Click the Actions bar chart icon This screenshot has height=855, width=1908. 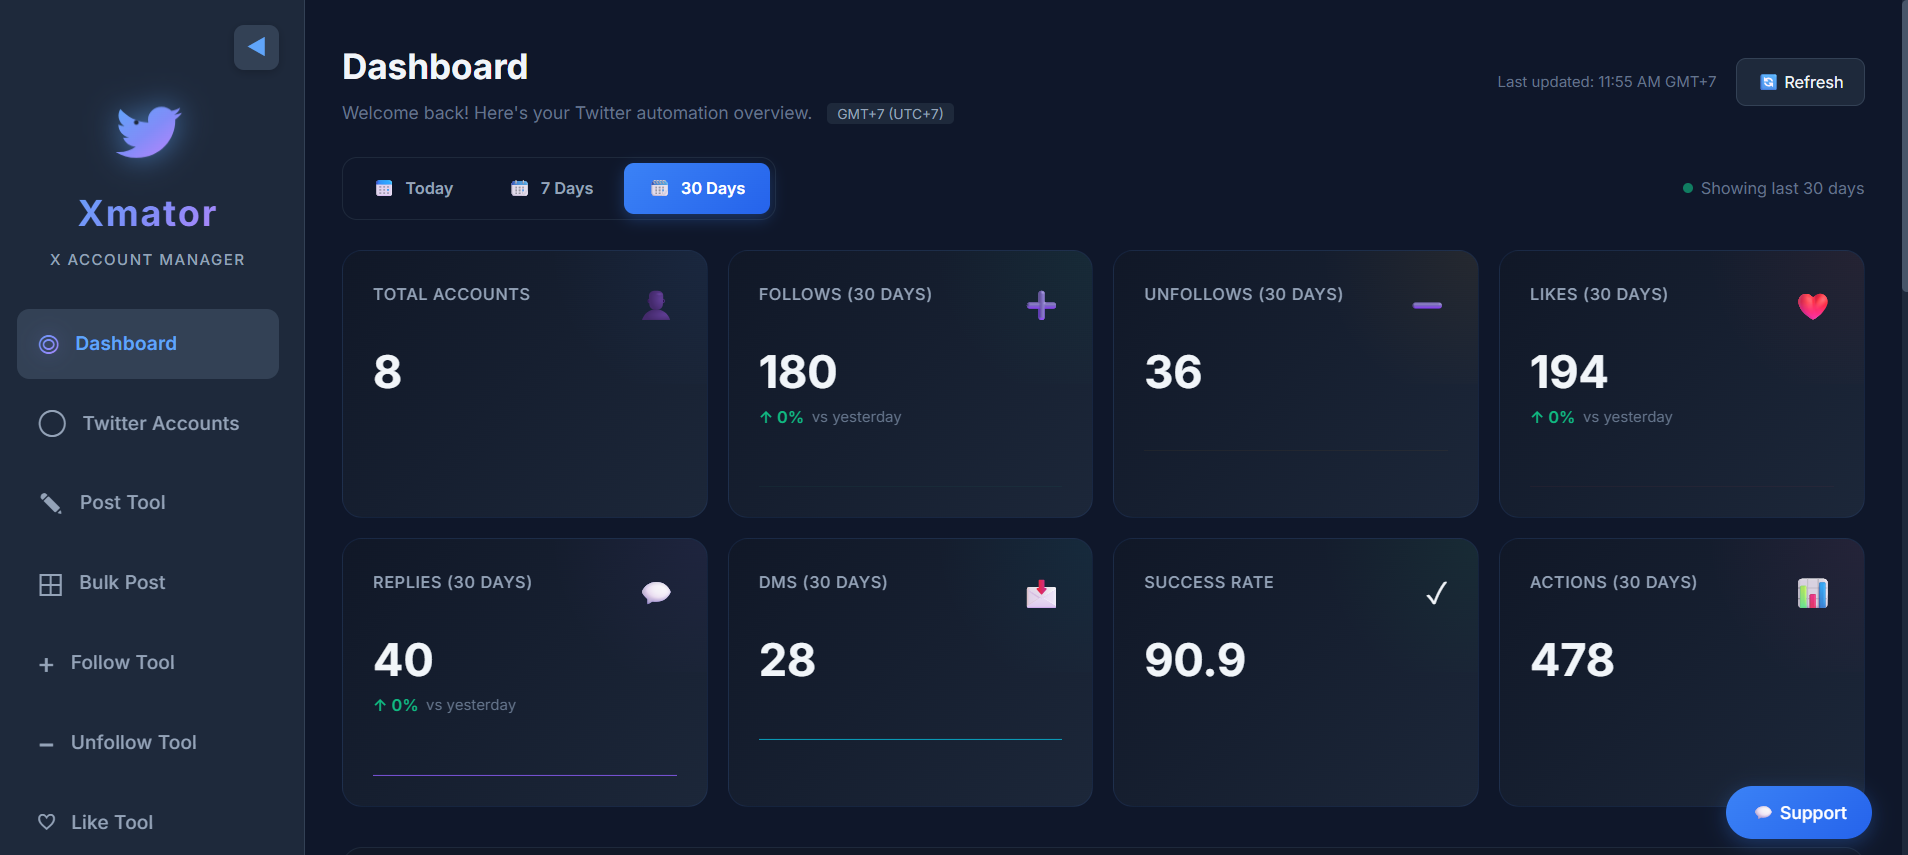point(1812,593)
